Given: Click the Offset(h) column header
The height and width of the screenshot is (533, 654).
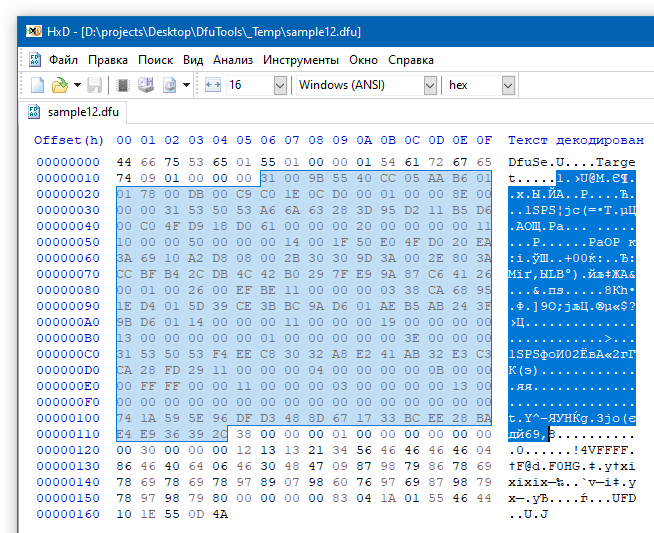Looking at the screenshot, I should (x=69, y=140).
